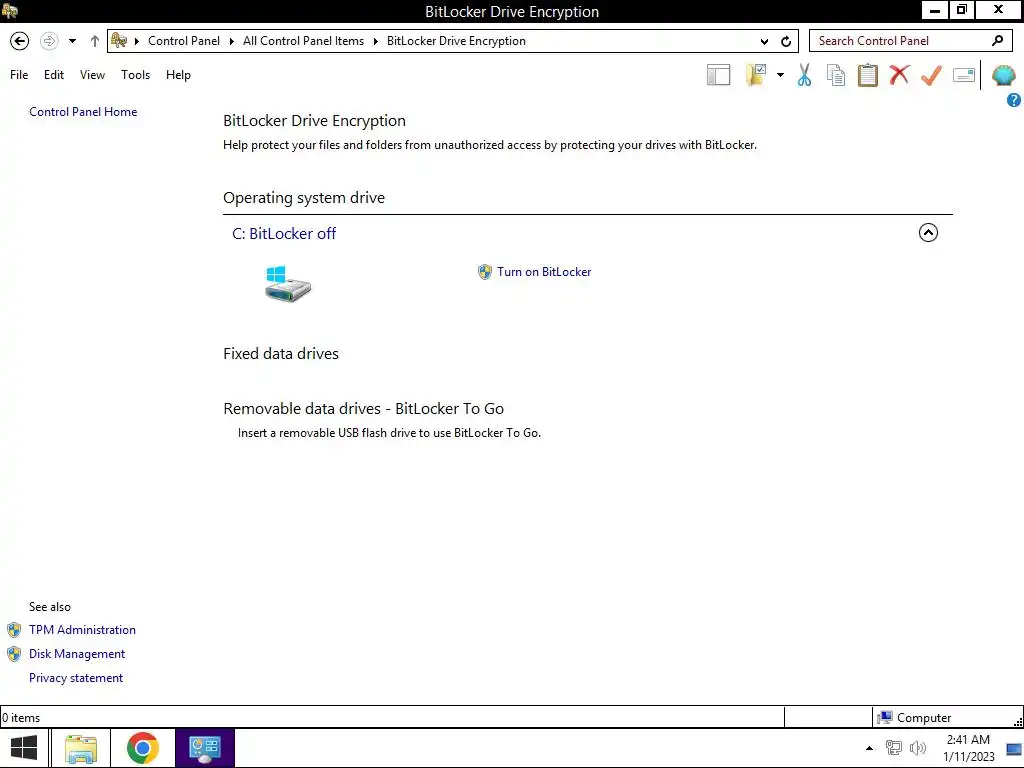Image resolution: width=1024 pixels, height=768 pixels.
Task: Expand the breadcrumb arrow after Control Panel
Action: [x=231, y=41]
